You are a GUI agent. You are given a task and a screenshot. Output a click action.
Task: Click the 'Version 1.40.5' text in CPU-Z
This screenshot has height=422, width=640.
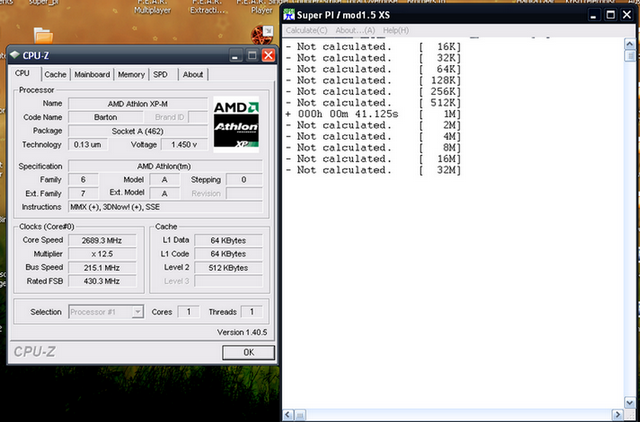(242, 332)
